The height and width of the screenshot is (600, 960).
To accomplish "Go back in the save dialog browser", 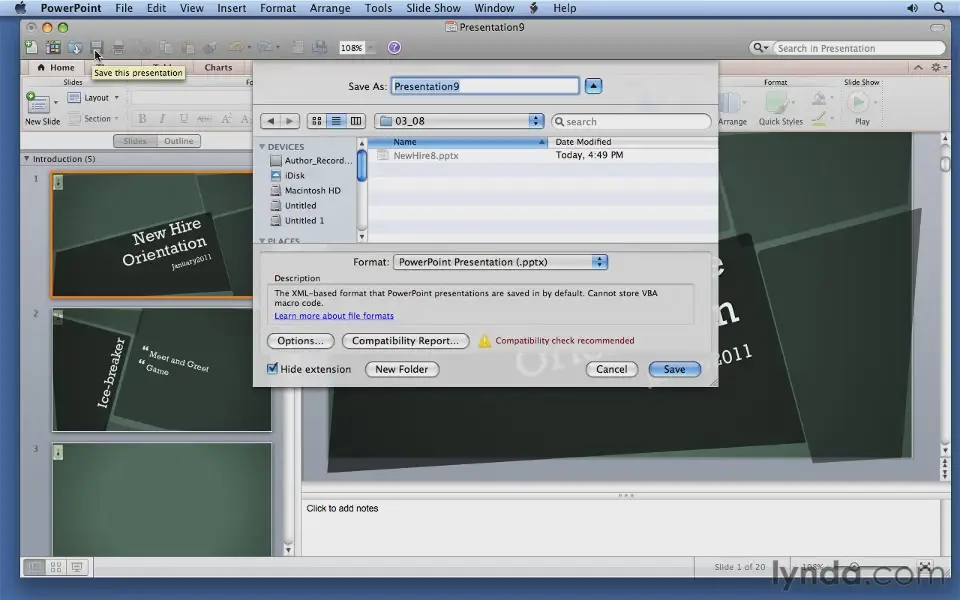I will click(270, 121).
